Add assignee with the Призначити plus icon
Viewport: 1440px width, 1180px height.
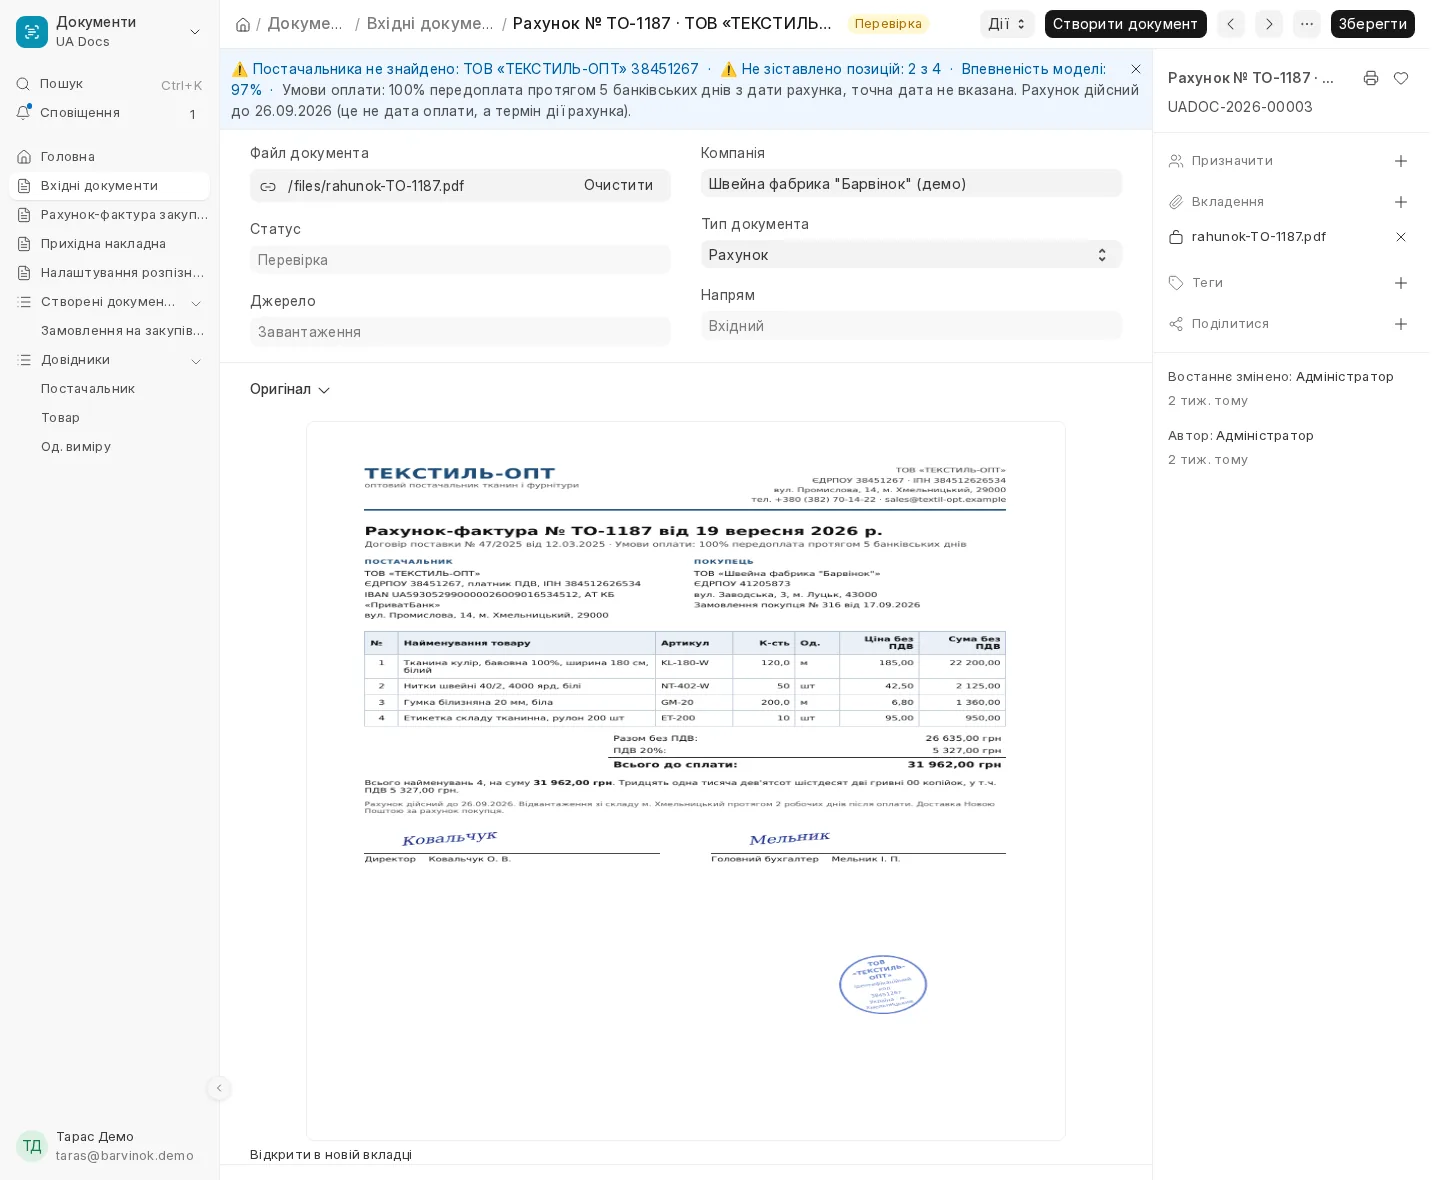1401,161
